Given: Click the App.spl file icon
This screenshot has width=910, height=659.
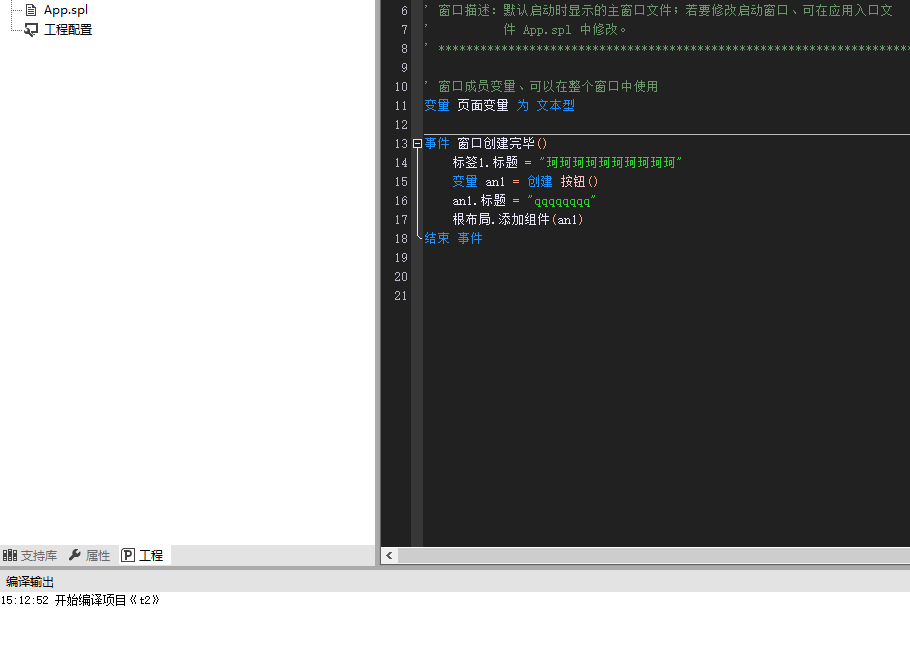Looking at the screenshot, I should [x=31, y=10].
